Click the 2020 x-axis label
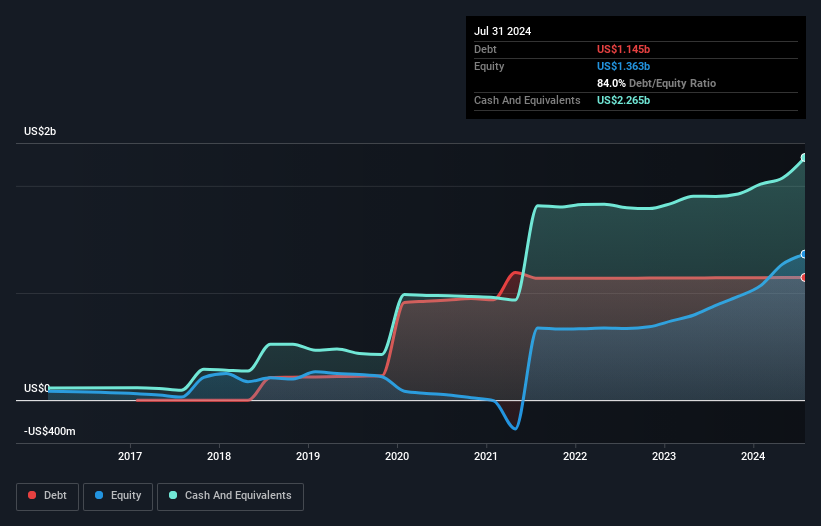Screen dimensions: 821x526 pyautogui.click(x=397, y=456)
